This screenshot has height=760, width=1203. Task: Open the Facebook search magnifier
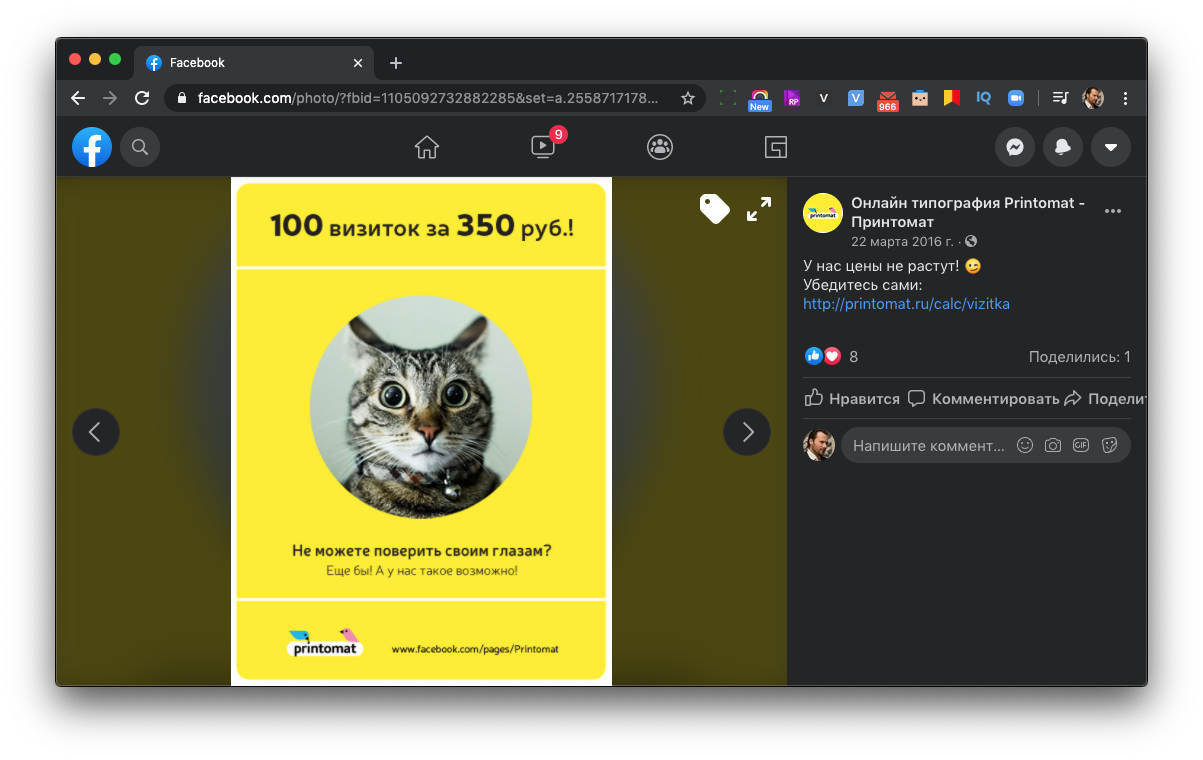(x=140, y=148)
